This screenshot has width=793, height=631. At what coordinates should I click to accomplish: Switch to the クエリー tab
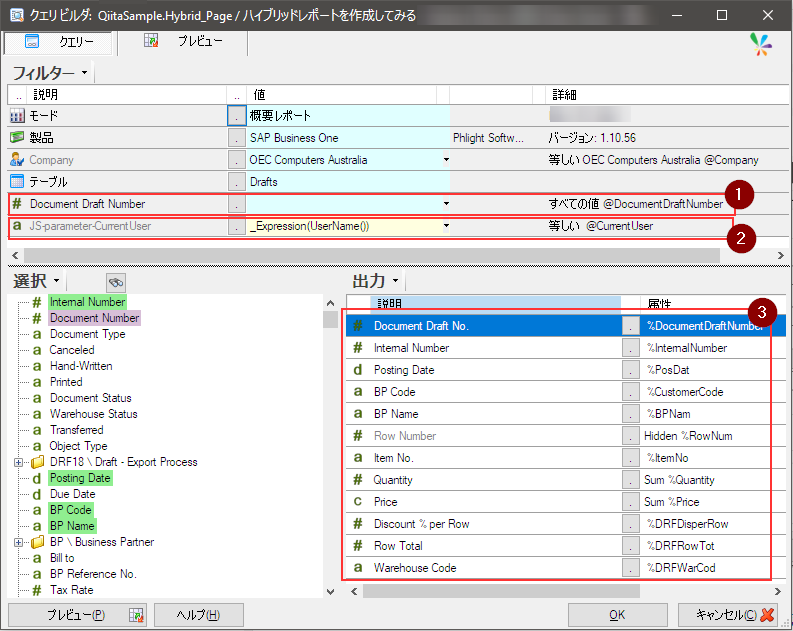point(59,42)
